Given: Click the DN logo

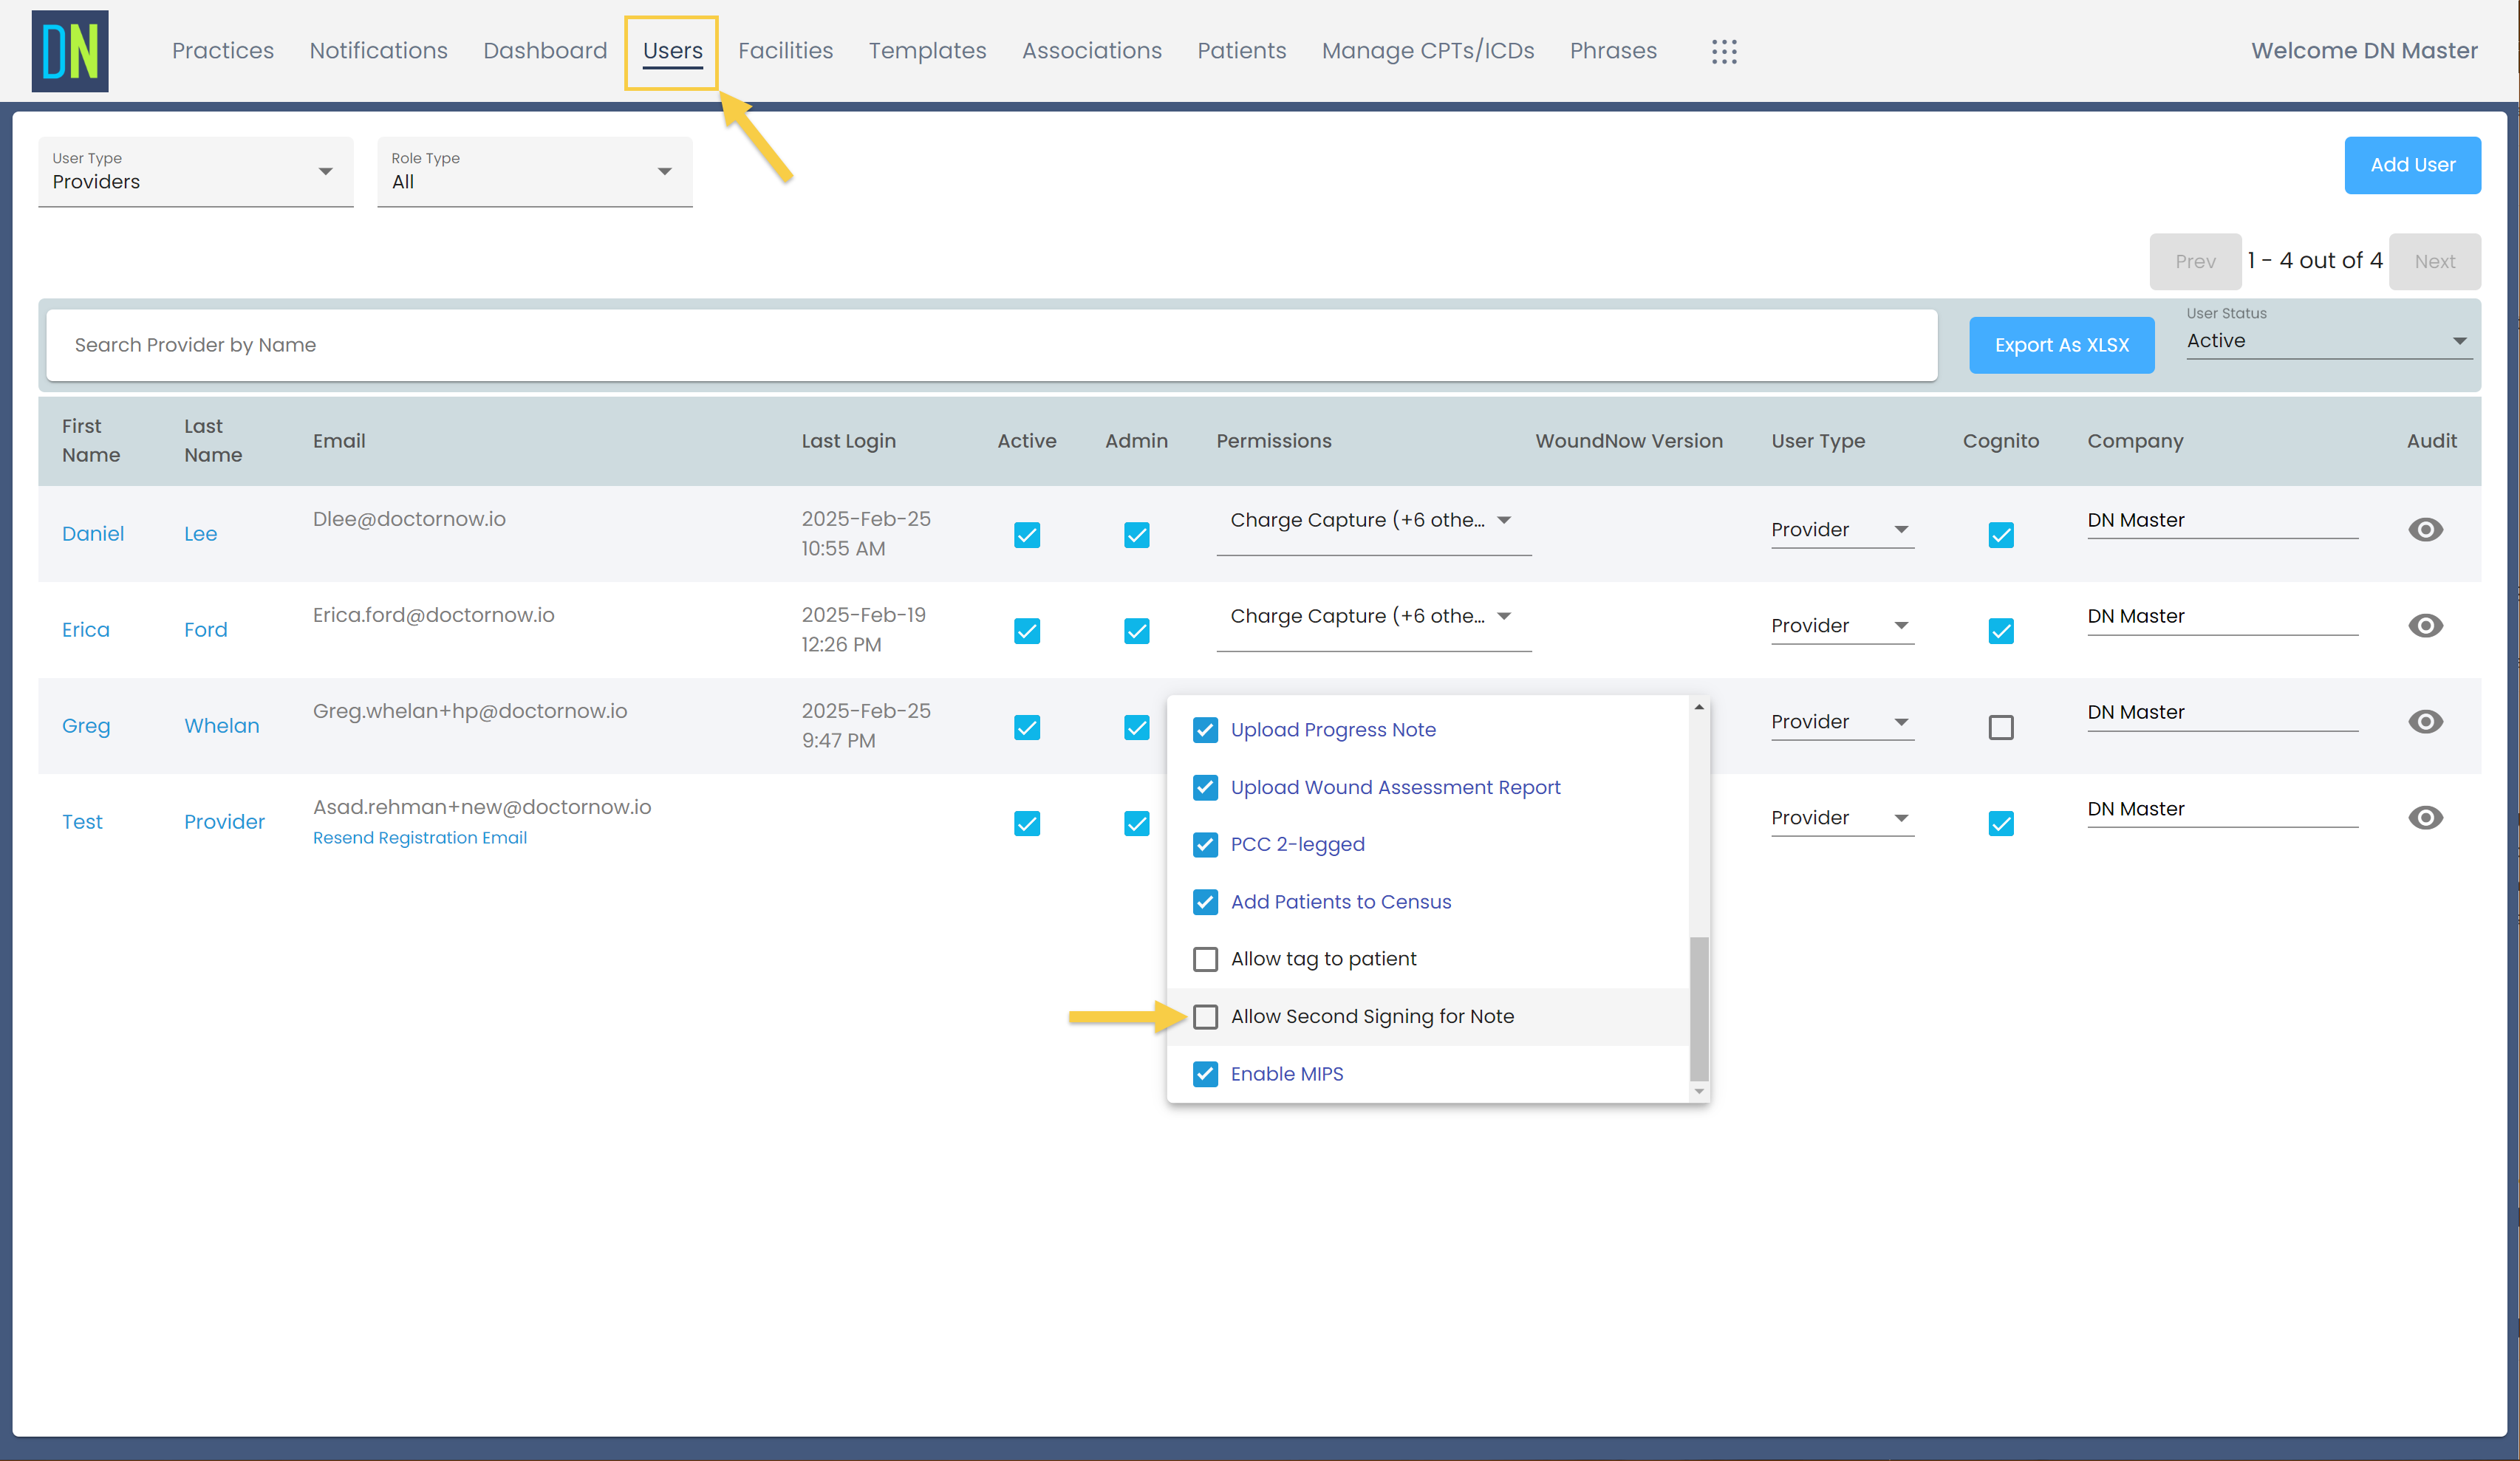Looking at the screenshot, I should pyautogui.click(x=69, y=50).
